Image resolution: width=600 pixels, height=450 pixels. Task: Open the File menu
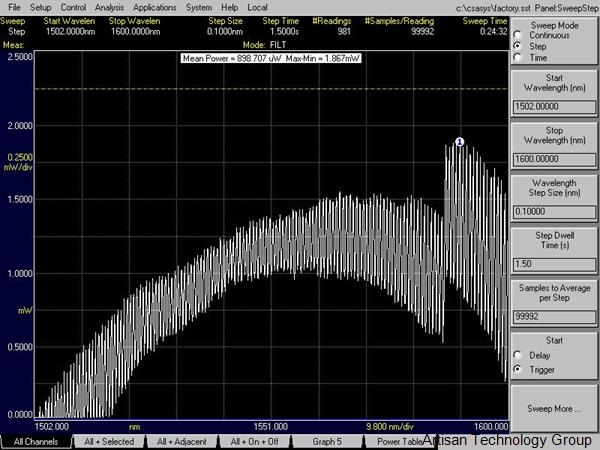point(14,7)
